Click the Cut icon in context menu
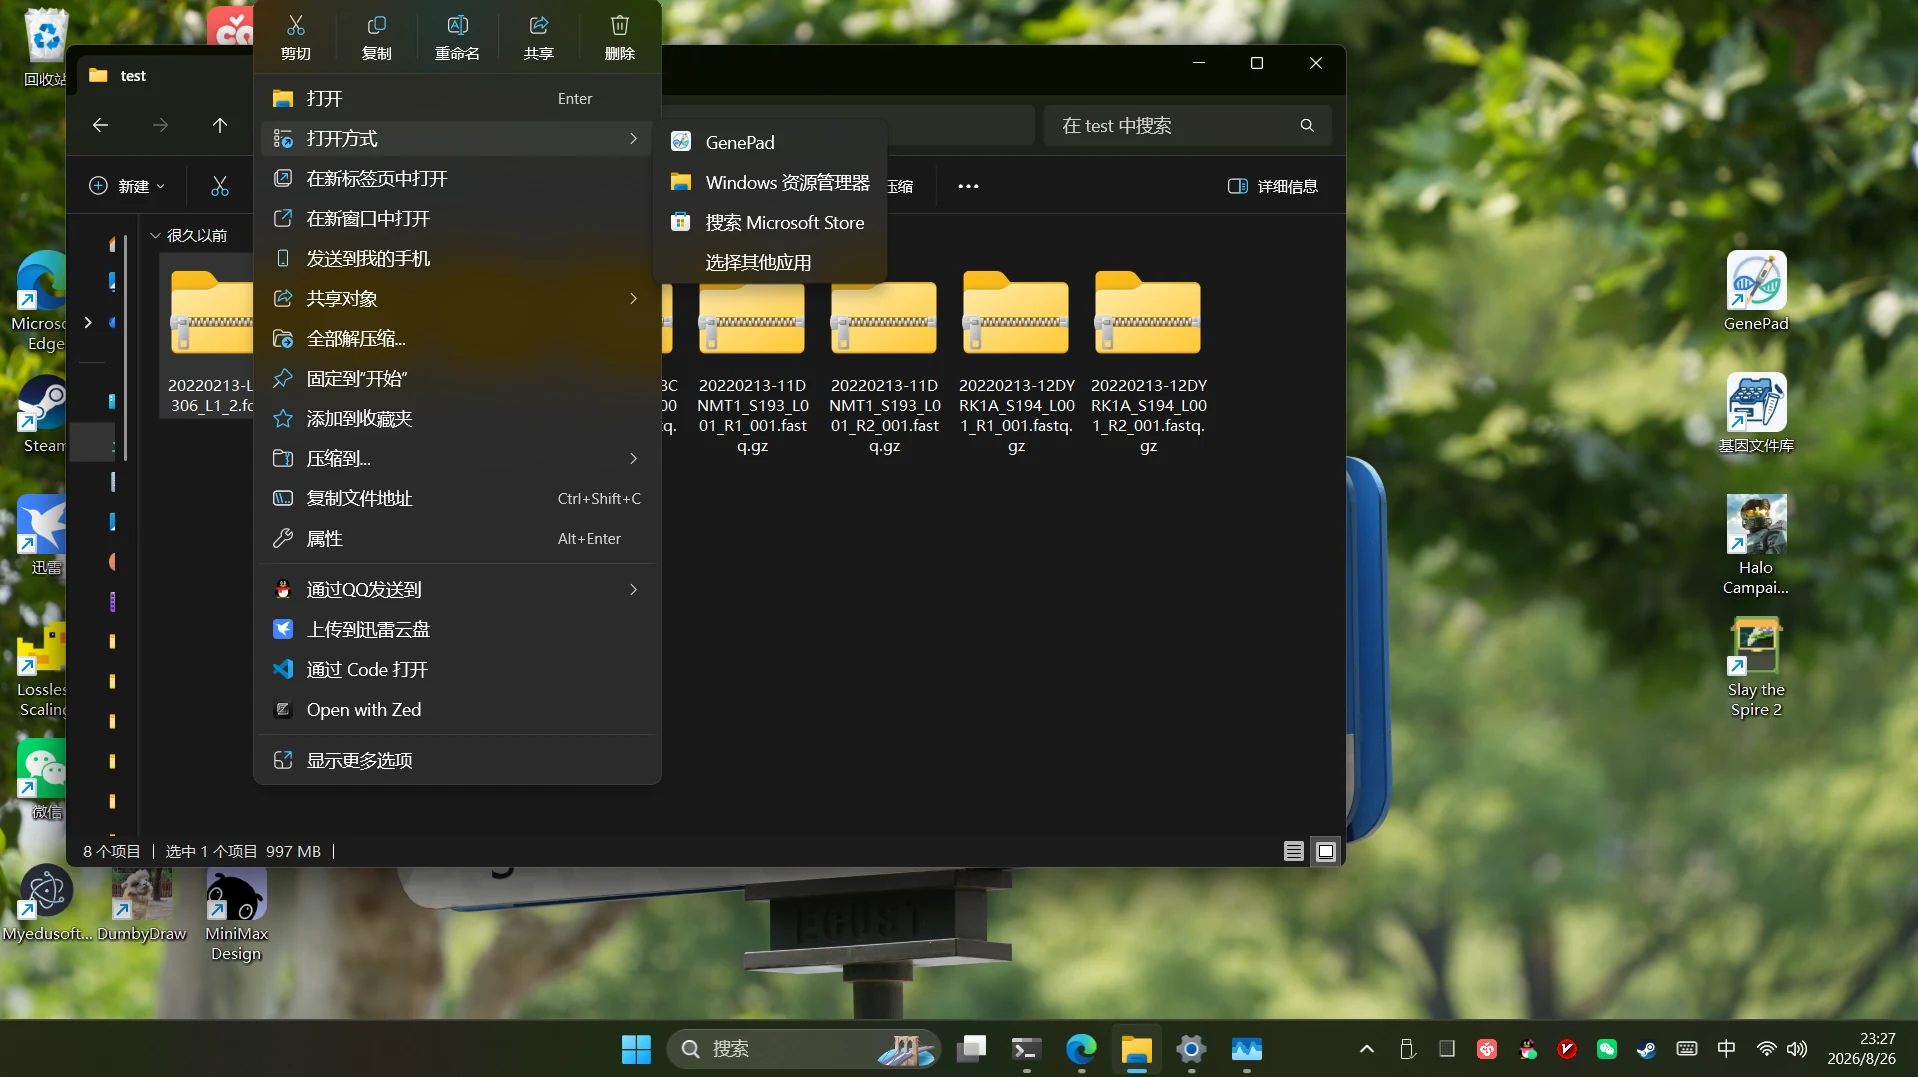 [x=296, y=37]
